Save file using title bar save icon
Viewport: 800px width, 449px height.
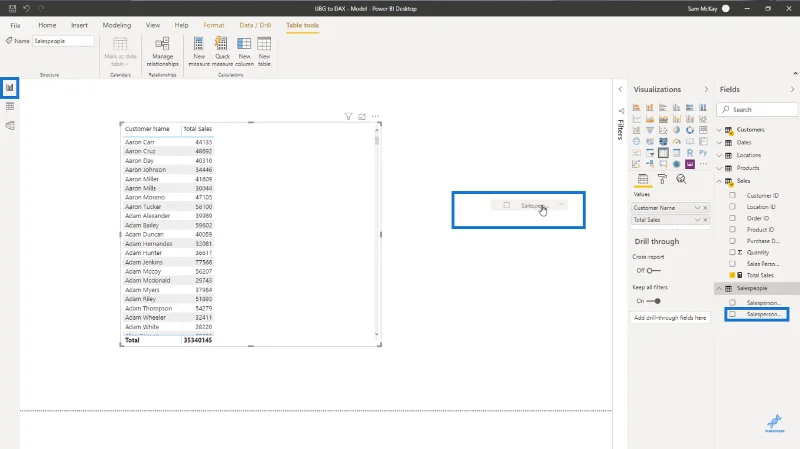(12, 8)
